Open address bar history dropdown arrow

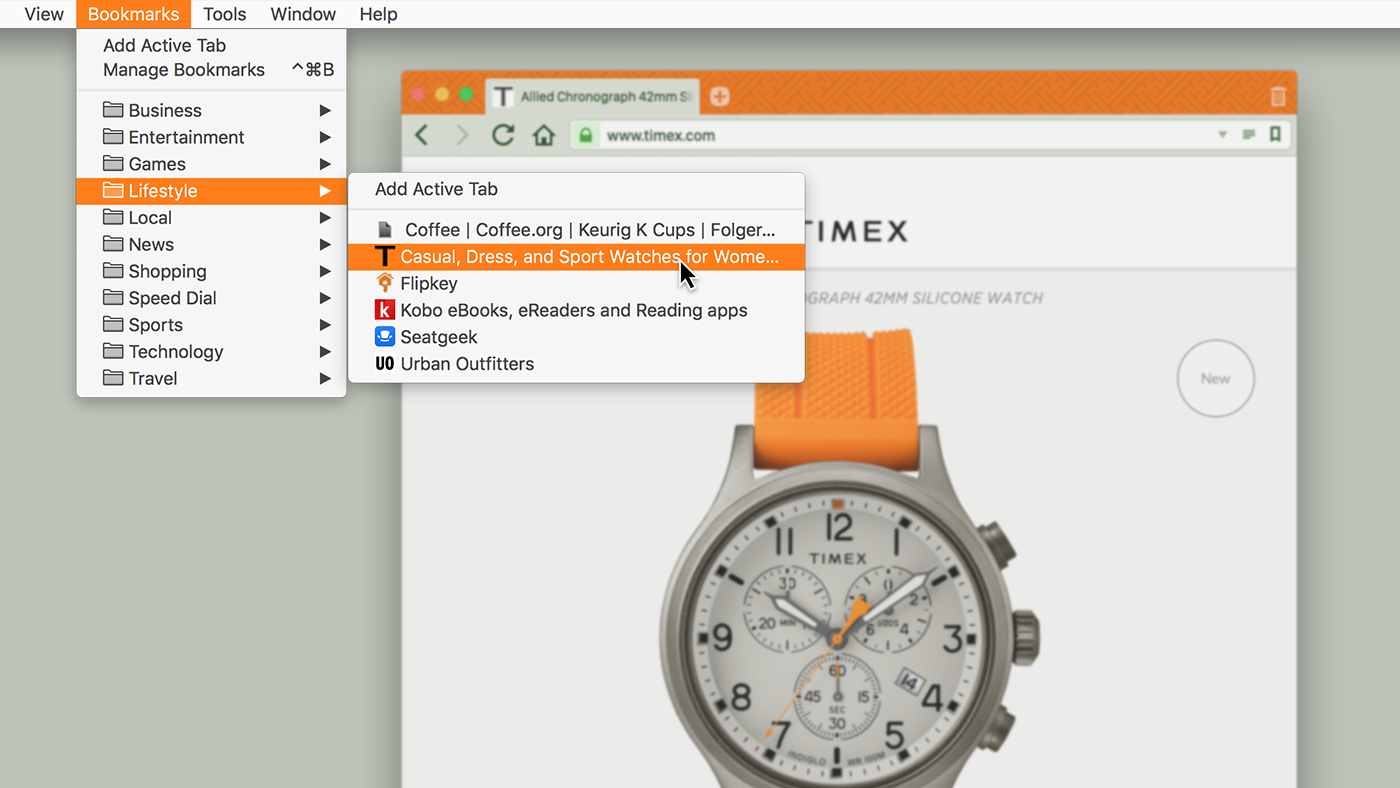(1222, 135)
